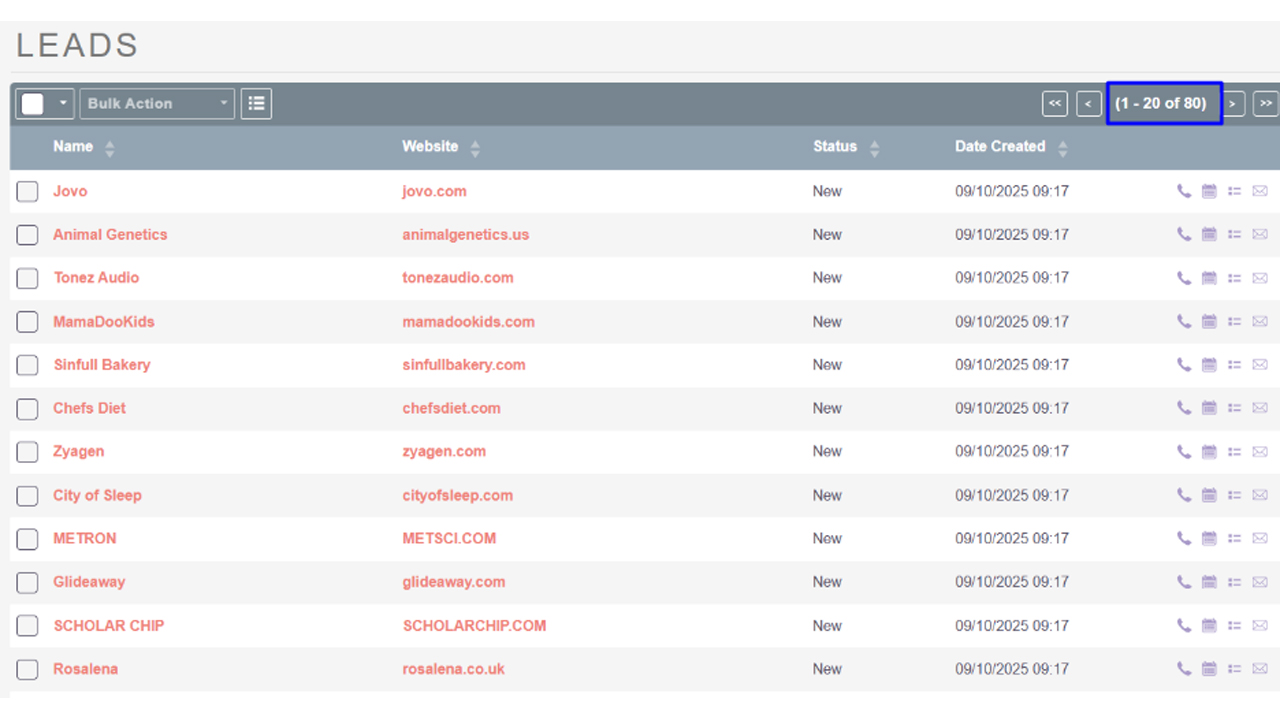This screenshot has width=1280, height=720.
Task: Go to next page of leads
Action: [x=1233, y=103]
